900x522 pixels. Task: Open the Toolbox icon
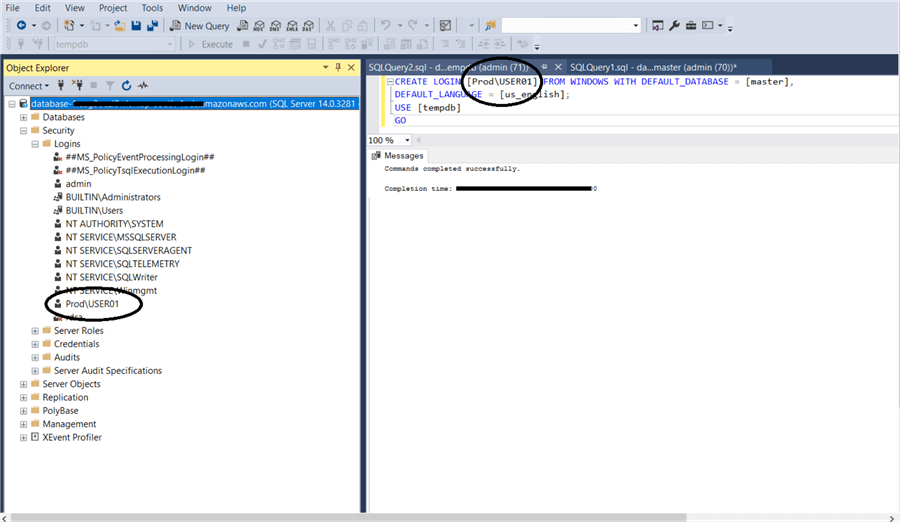coord(691,25)
